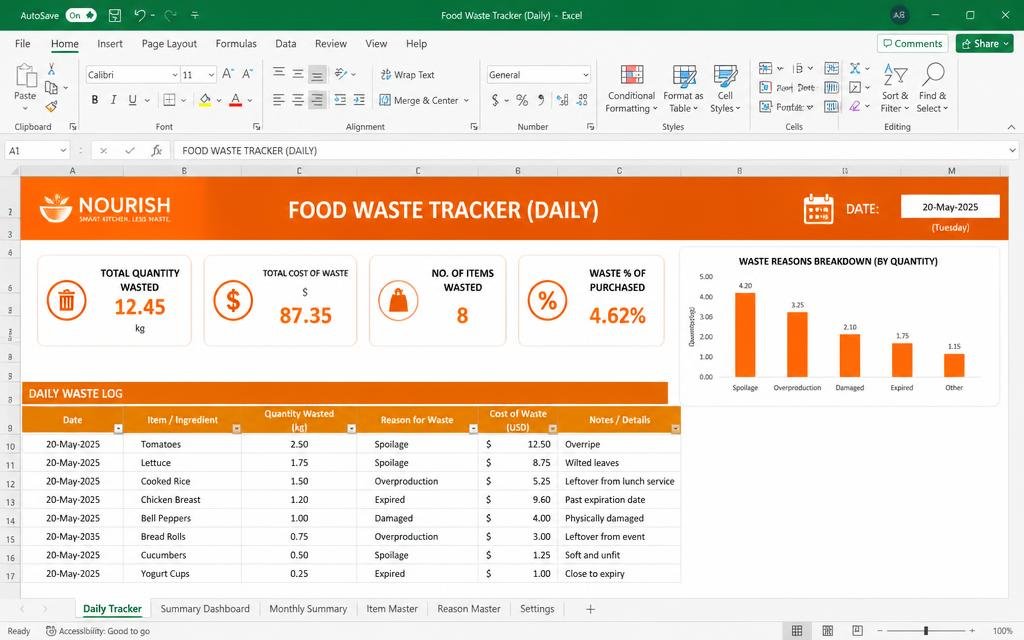Increase decimal places

[562, 100]
